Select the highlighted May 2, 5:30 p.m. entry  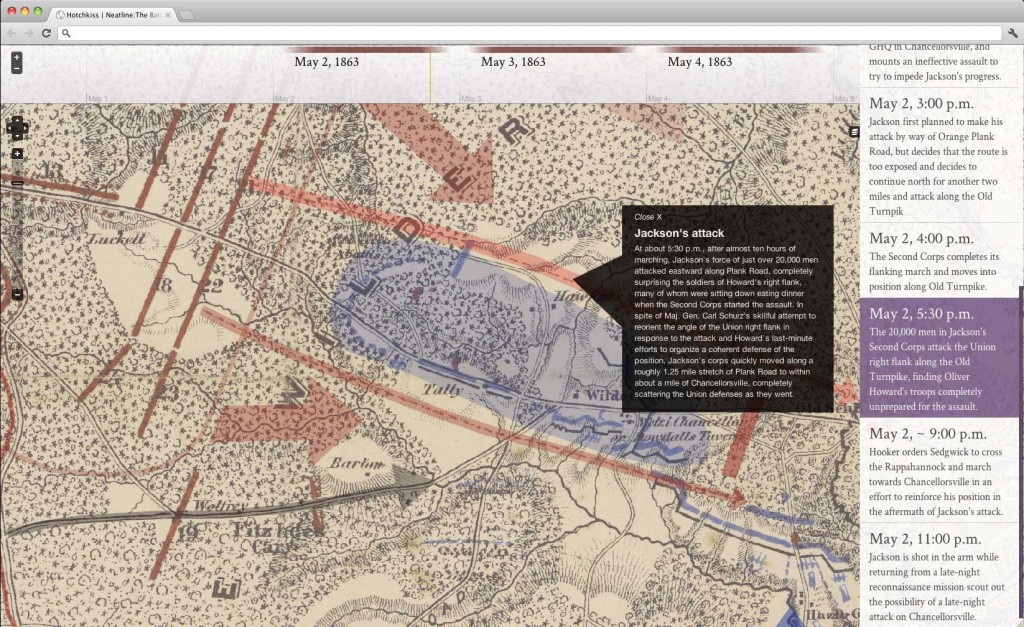tap(939, 359)
